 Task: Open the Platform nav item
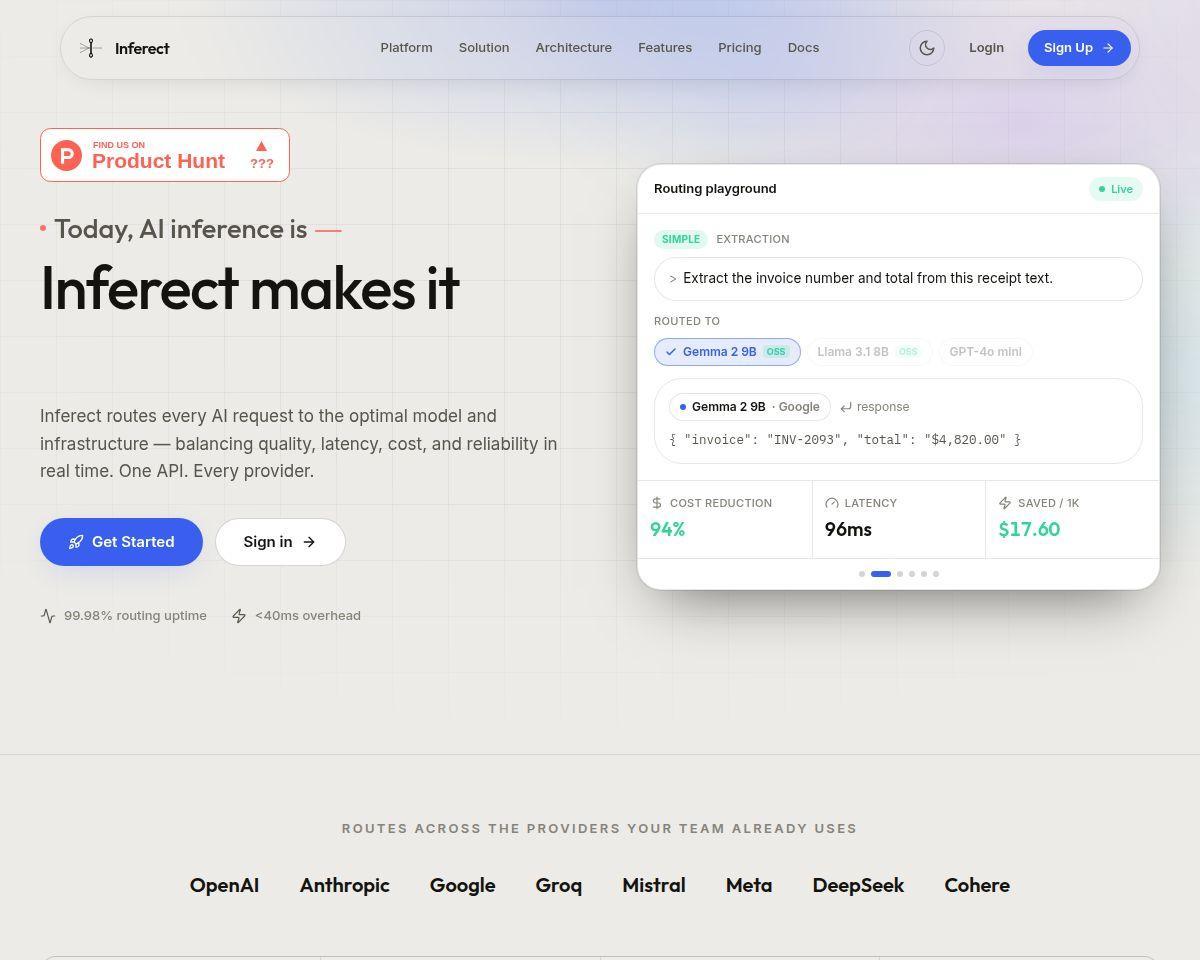(x=406, y=48)
